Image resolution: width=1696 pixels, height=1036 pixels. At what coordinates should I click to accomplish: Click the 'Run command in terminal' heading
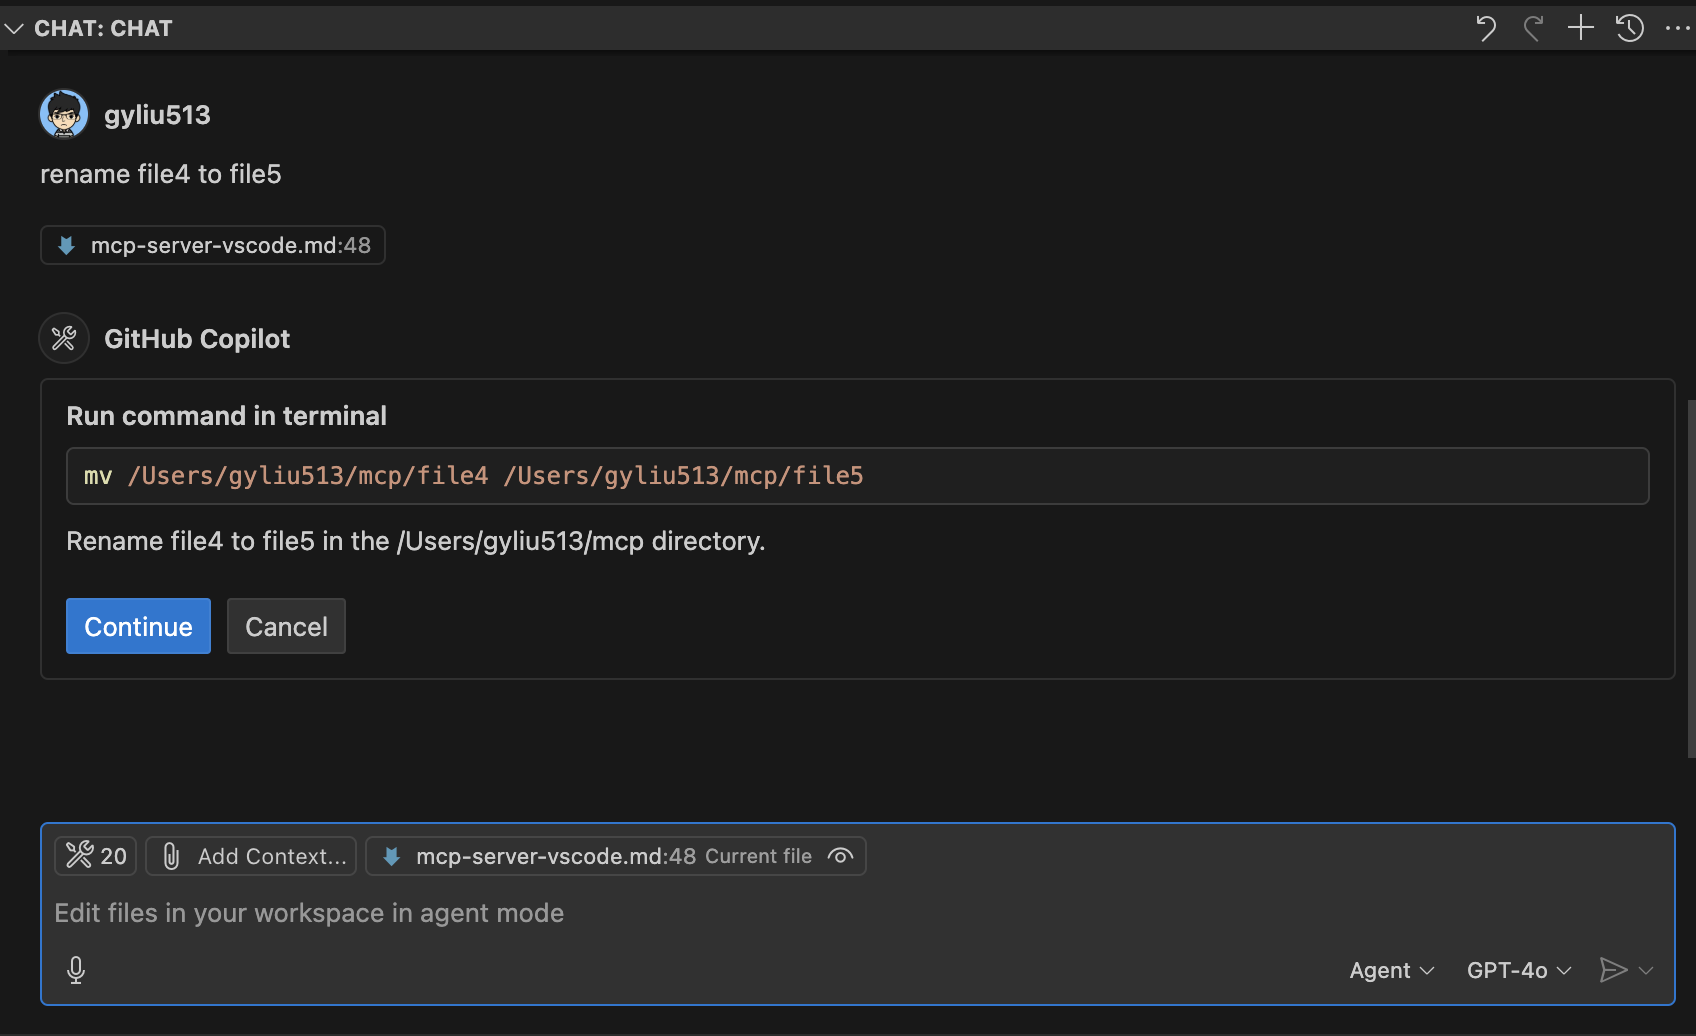click(227, 416)
